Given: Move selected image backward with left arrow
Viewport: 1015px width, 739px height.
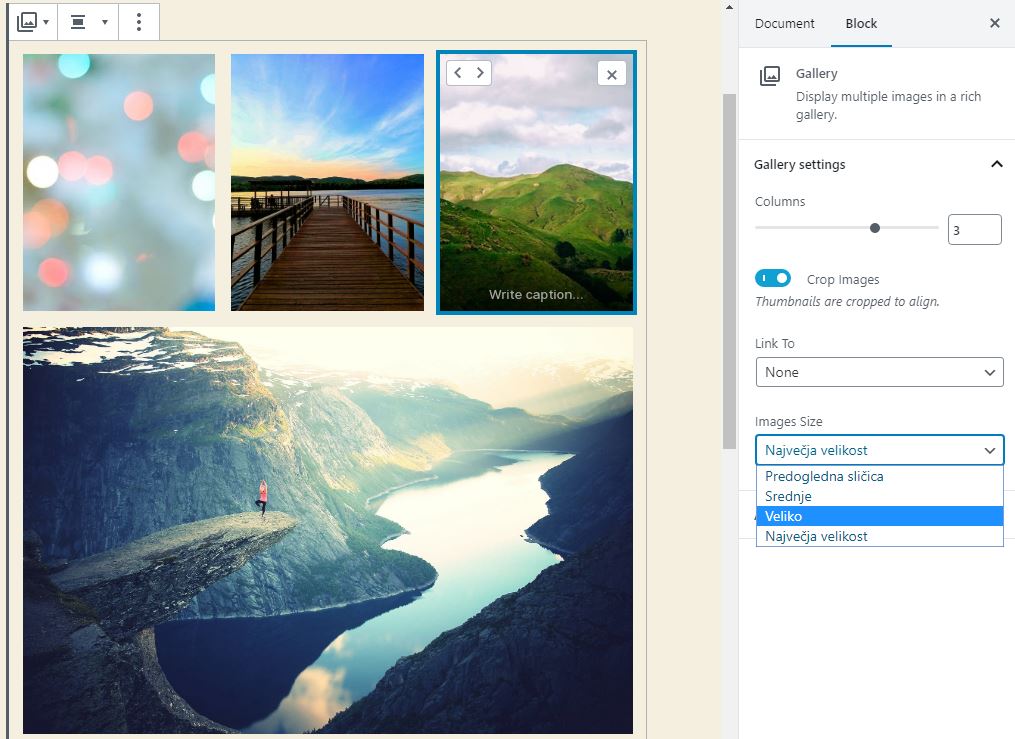Looking at the screenshot, I should [457, 73].
